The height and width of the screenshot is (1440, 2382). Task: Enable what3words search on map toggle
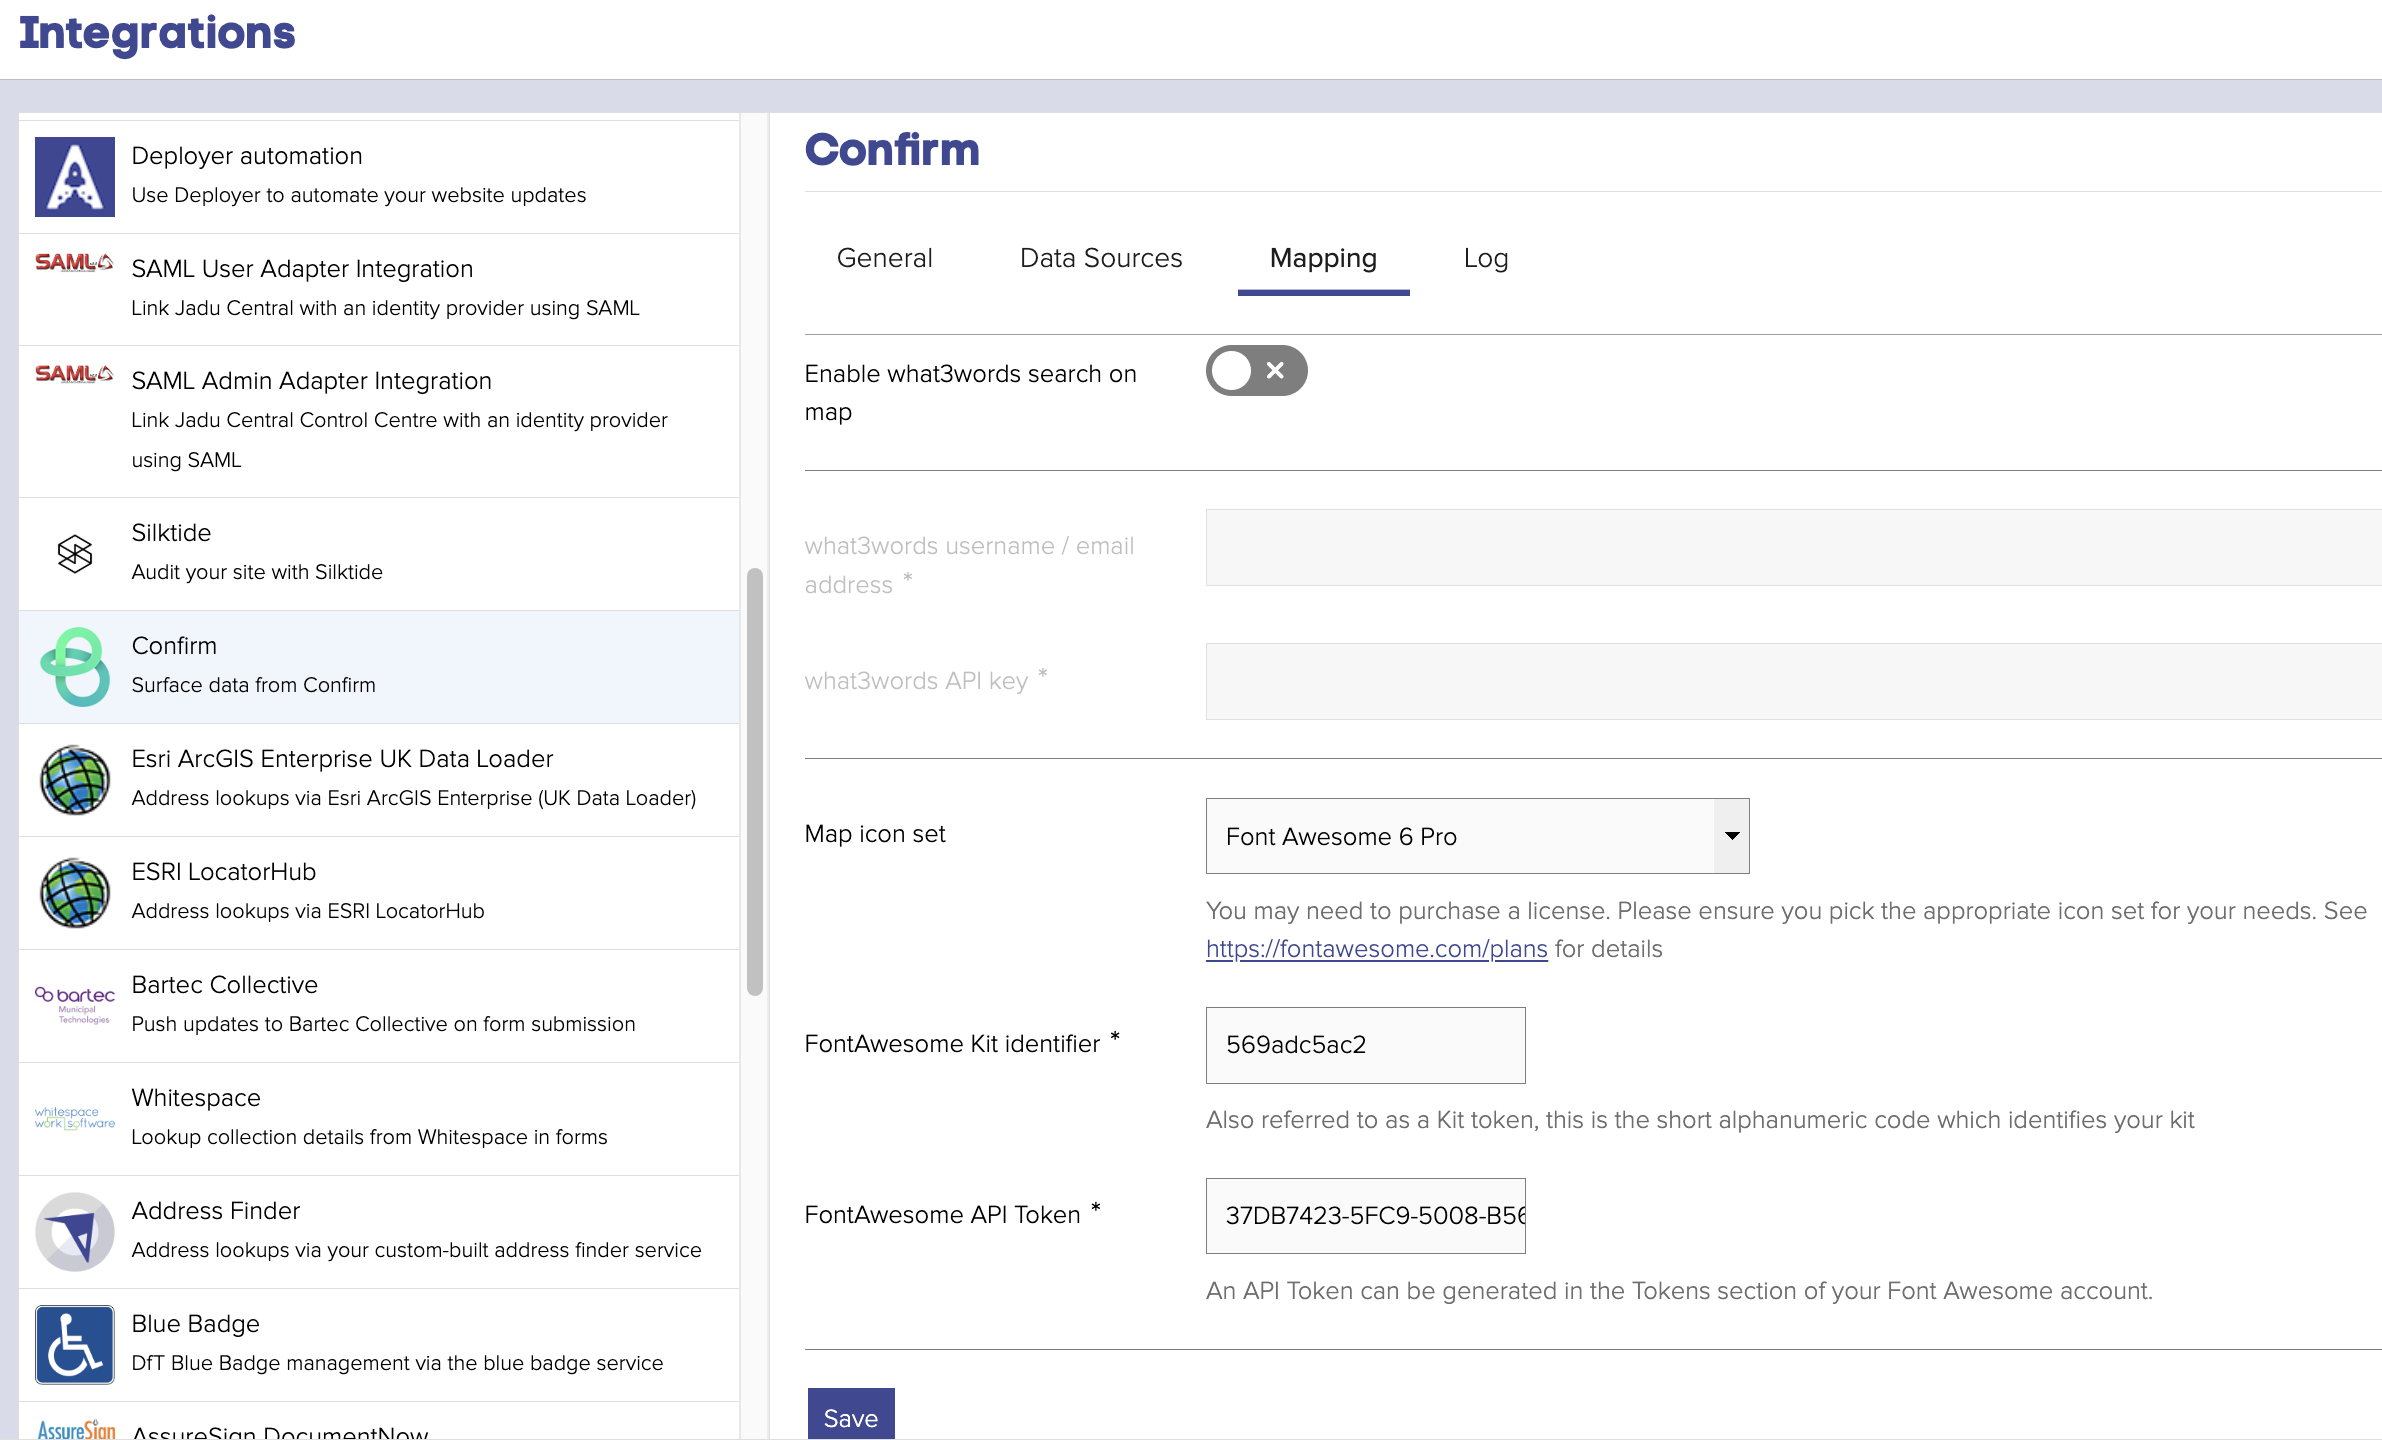1256,371
